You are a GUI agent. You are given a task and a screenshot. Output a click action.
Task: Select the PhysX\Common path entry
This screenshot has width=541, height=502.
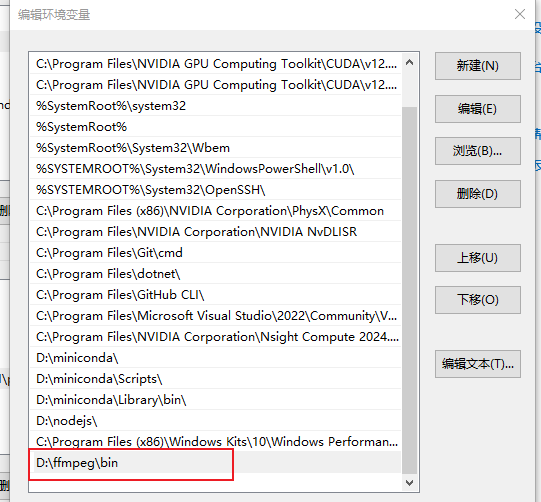216,211
